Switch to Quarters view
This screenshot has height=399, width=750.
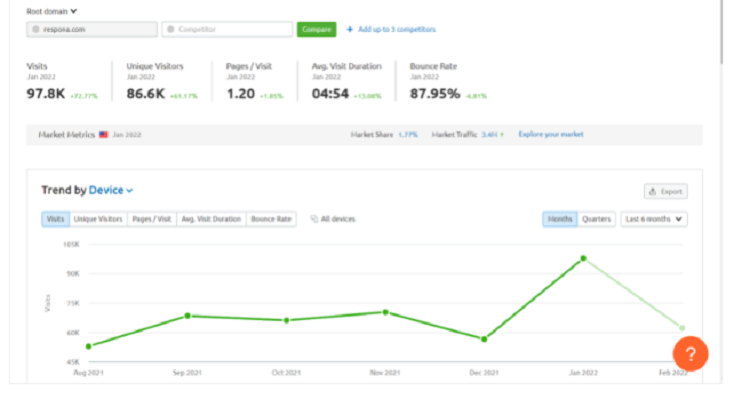point(596,219)
